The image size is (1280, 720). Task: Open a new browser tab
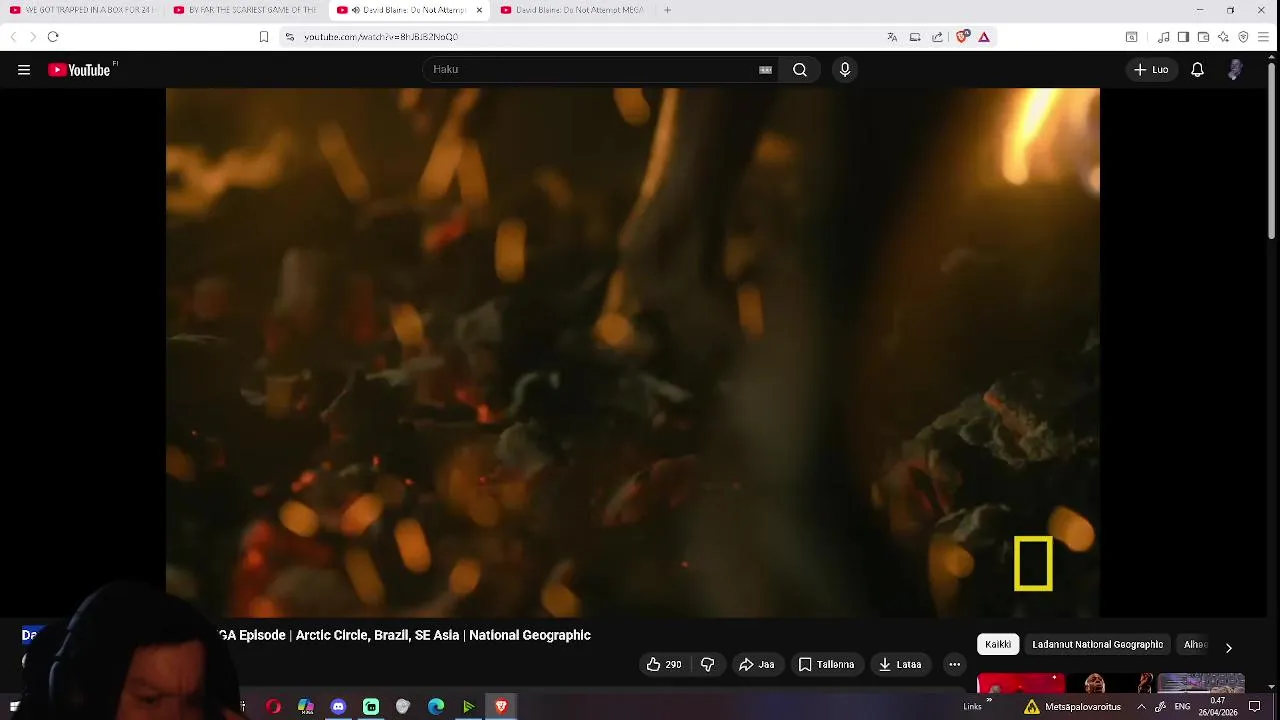click(x=667, y=10)
